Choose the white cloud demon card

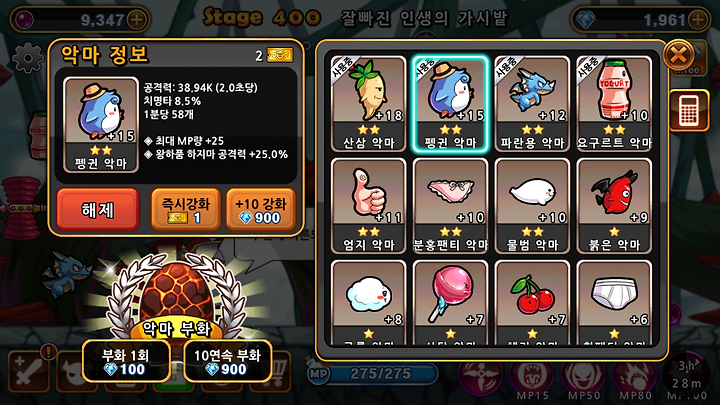pyautogui.click(x=369, y=303)
